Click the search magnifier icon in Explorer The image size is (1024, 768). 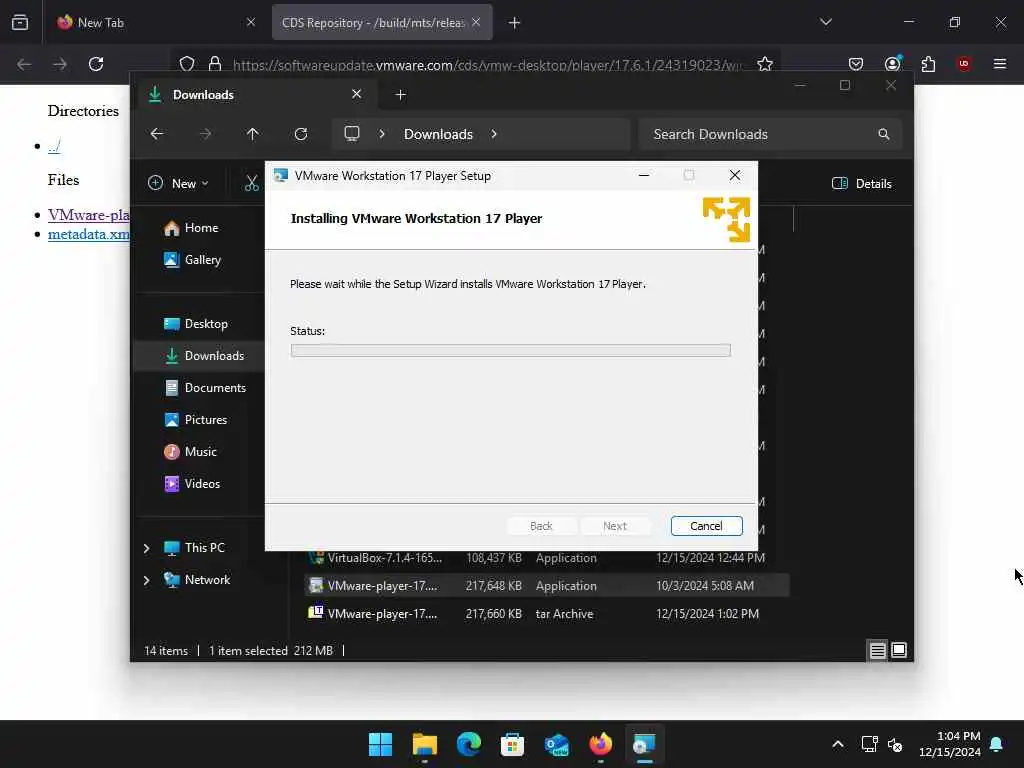coord(884,134)
